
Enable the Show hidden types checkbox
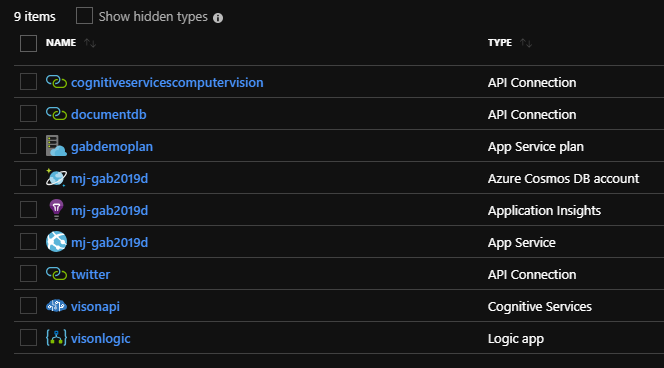pos(84,16)
